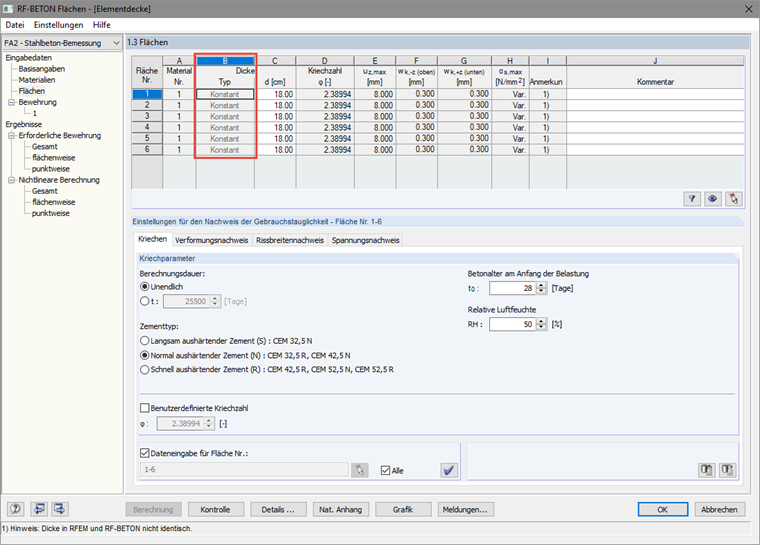The image size is (760, 545).
Task: Click the filter icon below the table
Action: coord(692,199)
